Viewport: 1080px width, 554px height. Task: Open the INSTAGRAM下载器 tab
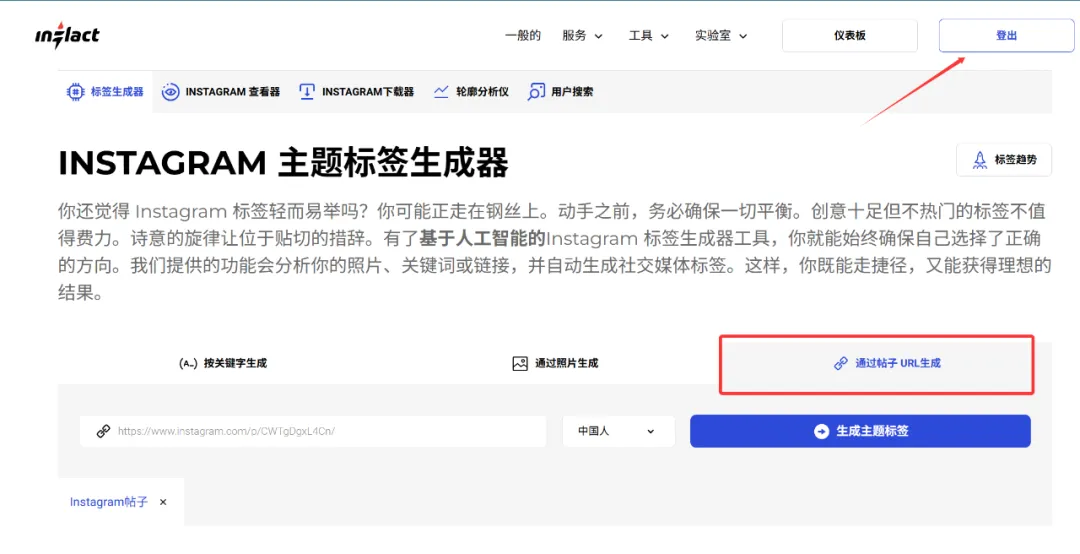click(357, 92)
